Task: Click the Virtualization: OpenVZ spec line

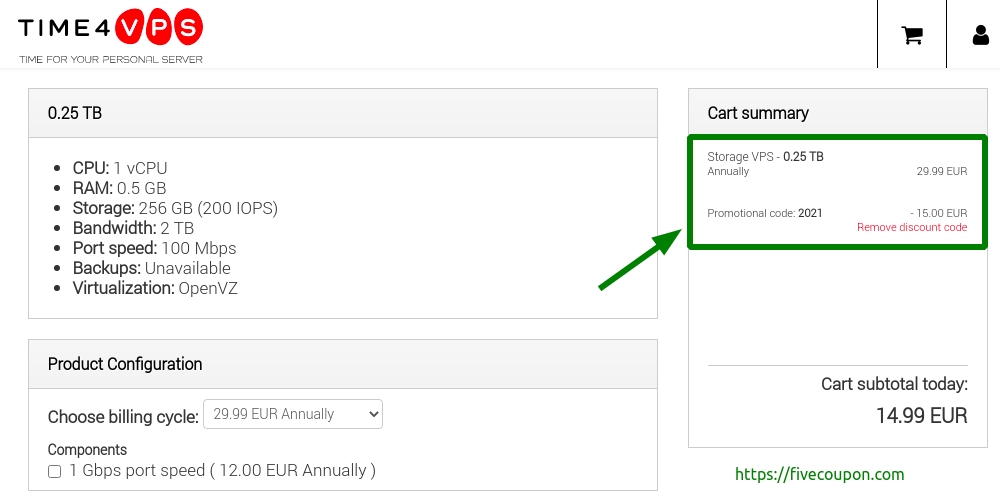Action: 155,288
